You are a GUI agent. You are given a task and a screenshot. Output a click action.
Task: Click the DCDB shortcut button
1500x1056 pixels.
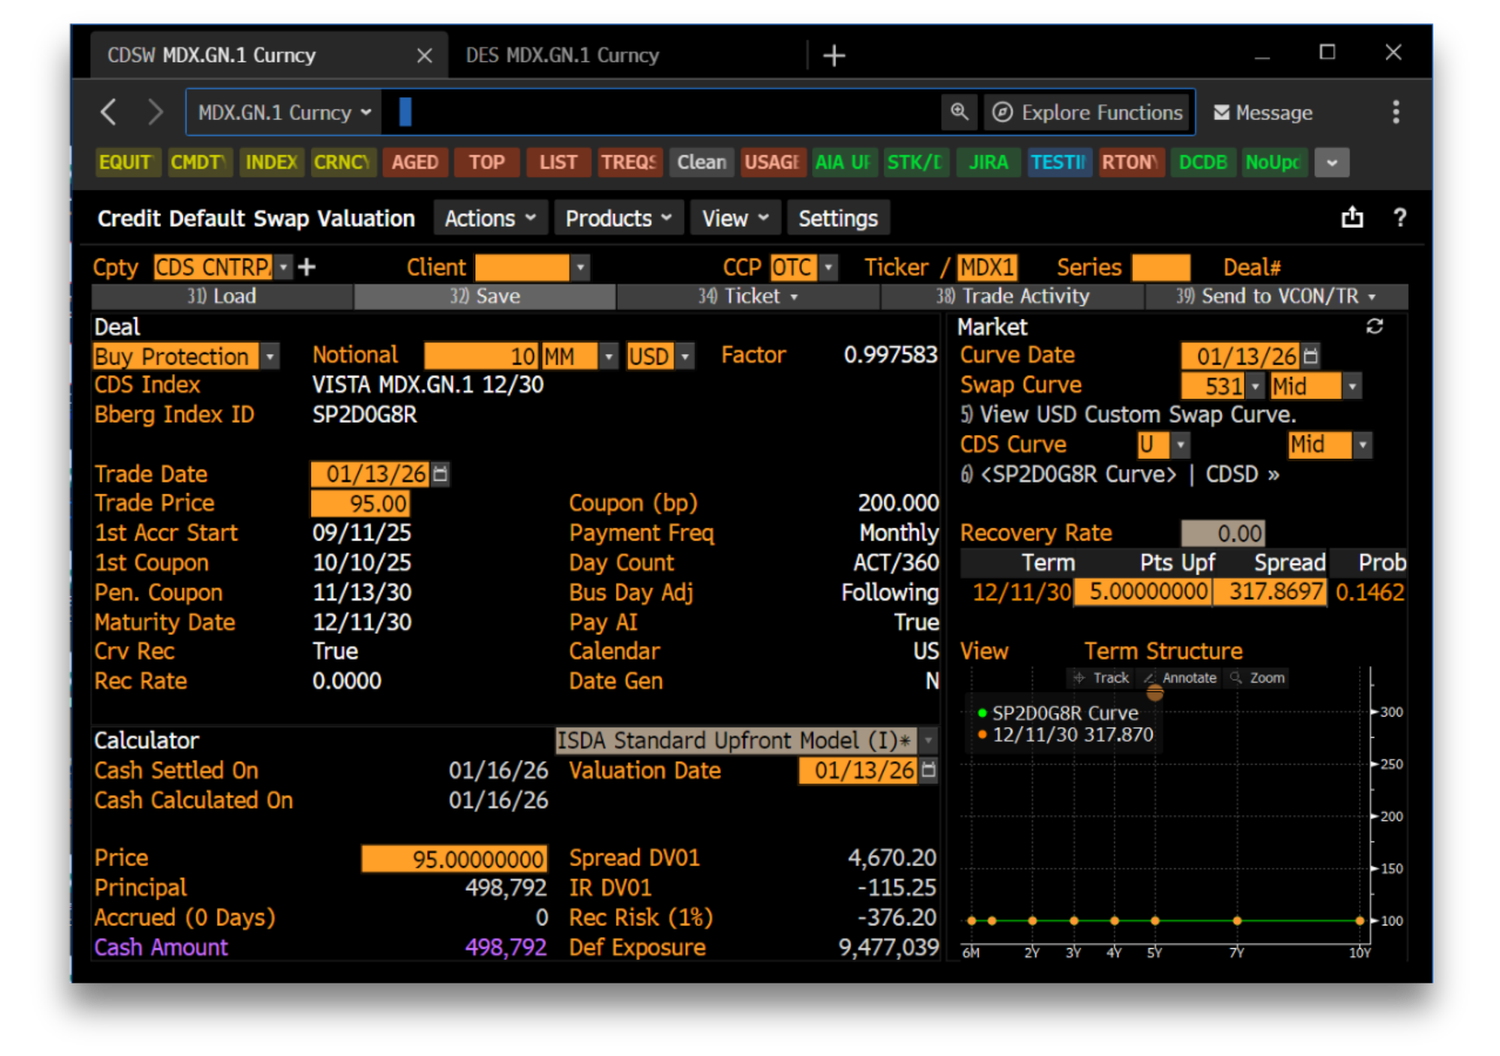(1202, 162)
